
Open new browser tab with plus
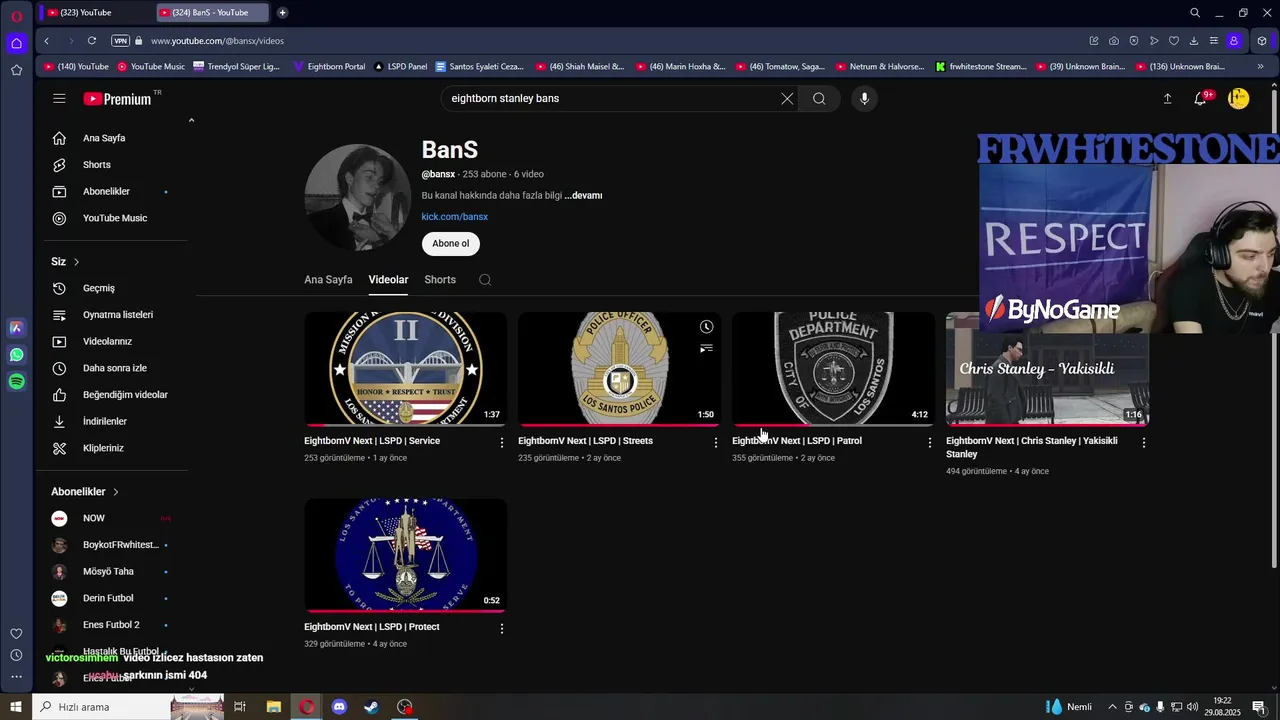tap(283, 13)
